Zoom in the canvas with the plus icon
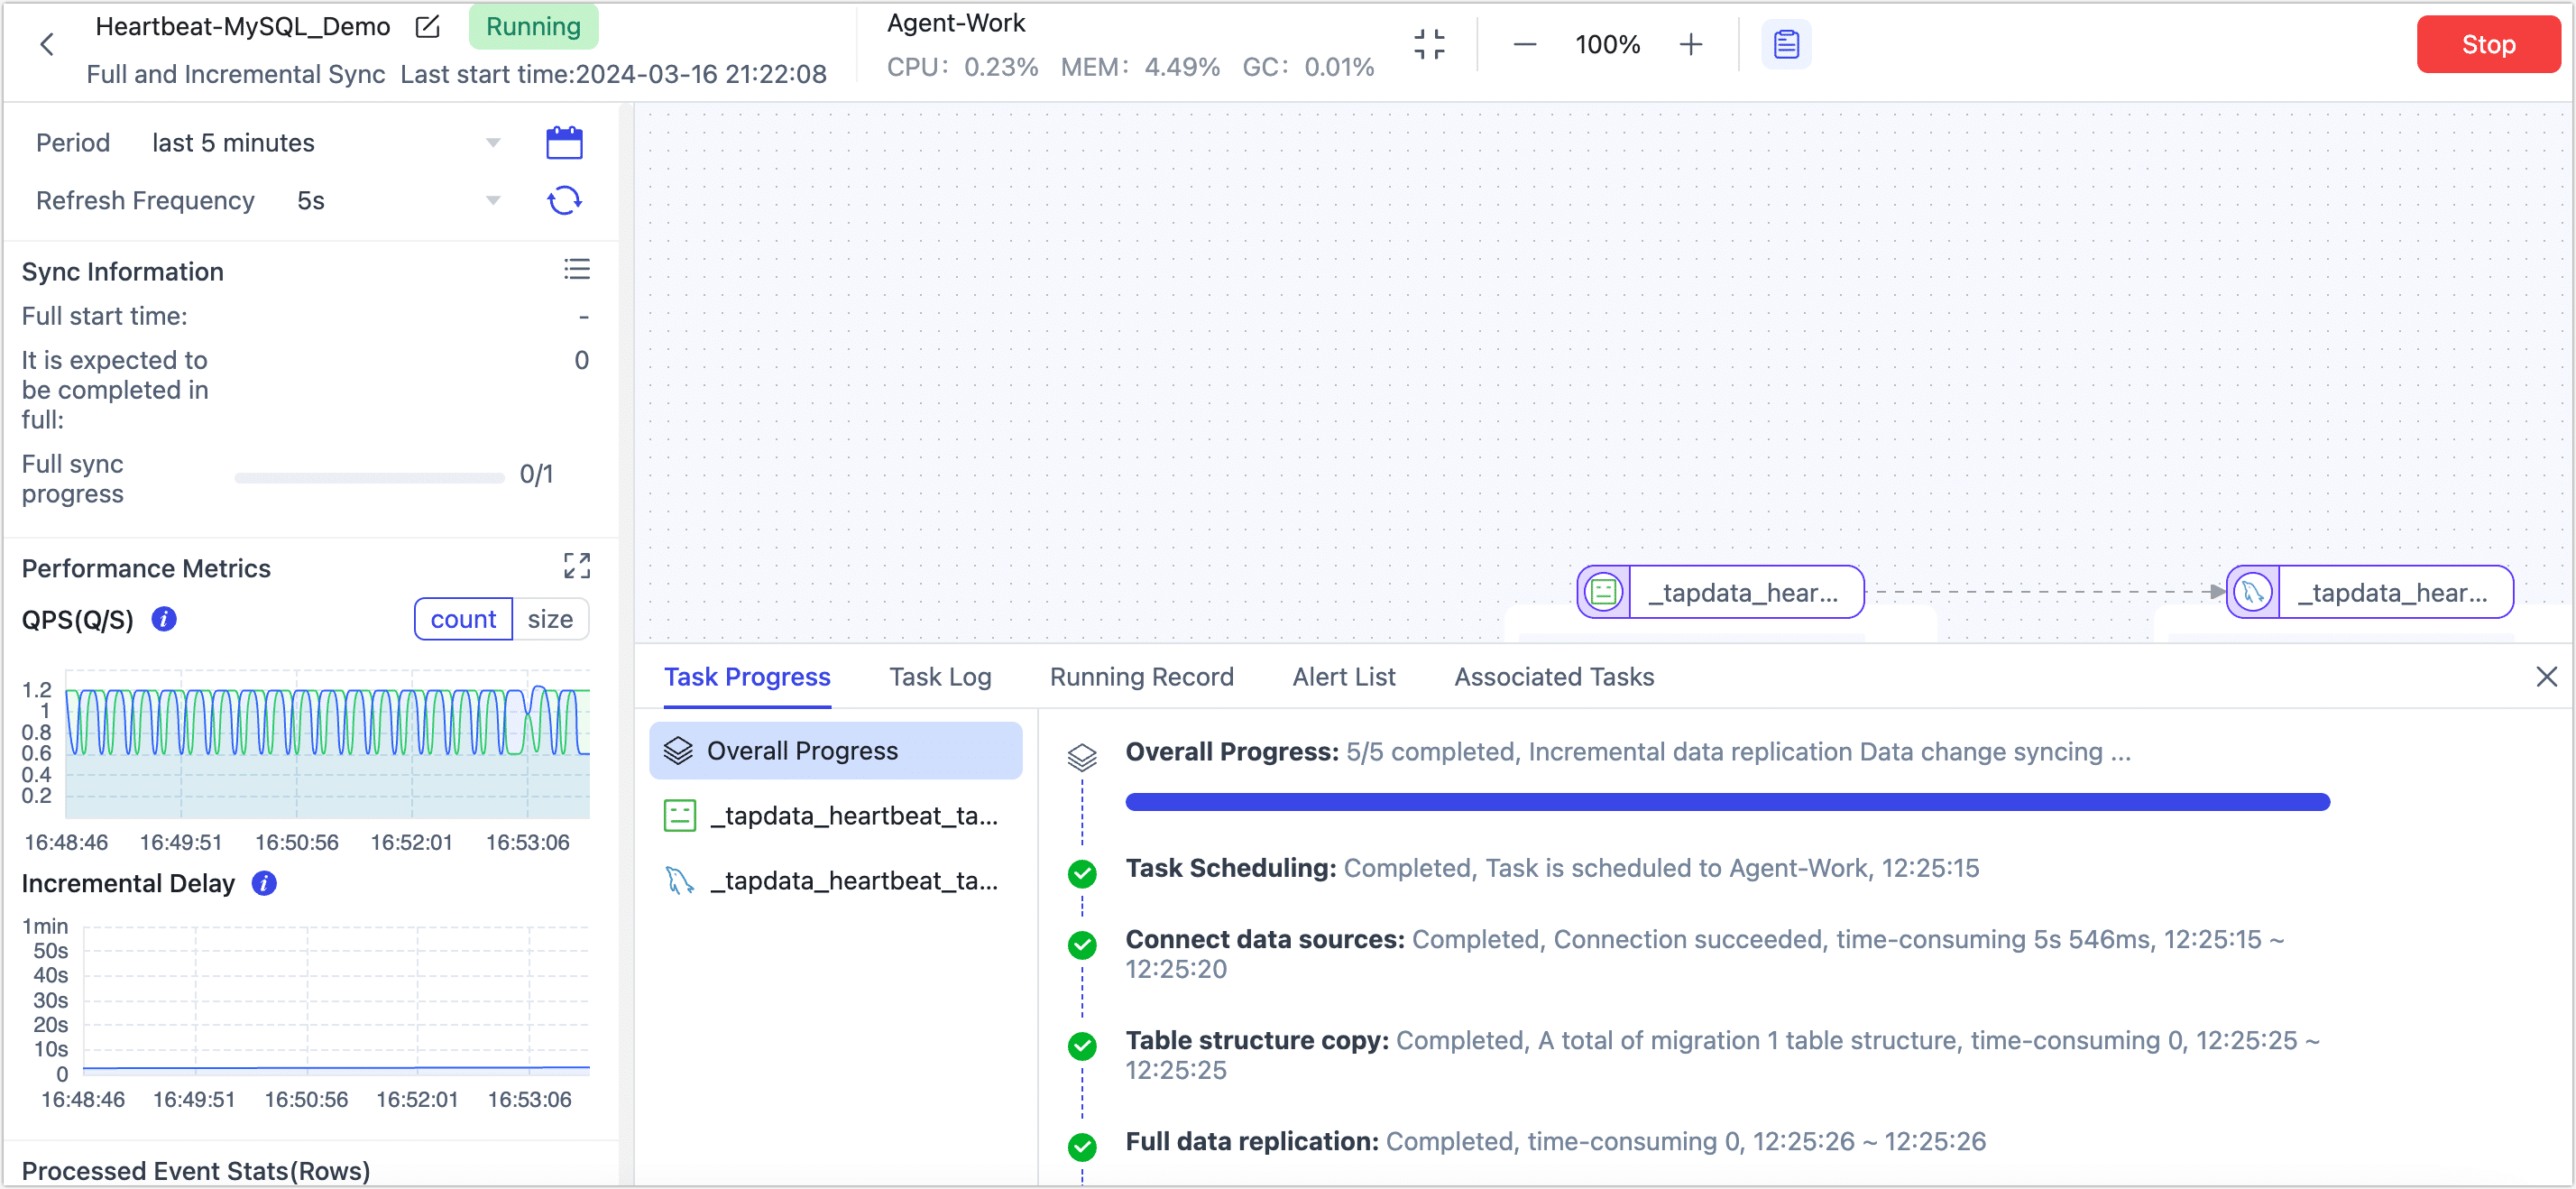The image size is (2576, 1189). 1690,44
